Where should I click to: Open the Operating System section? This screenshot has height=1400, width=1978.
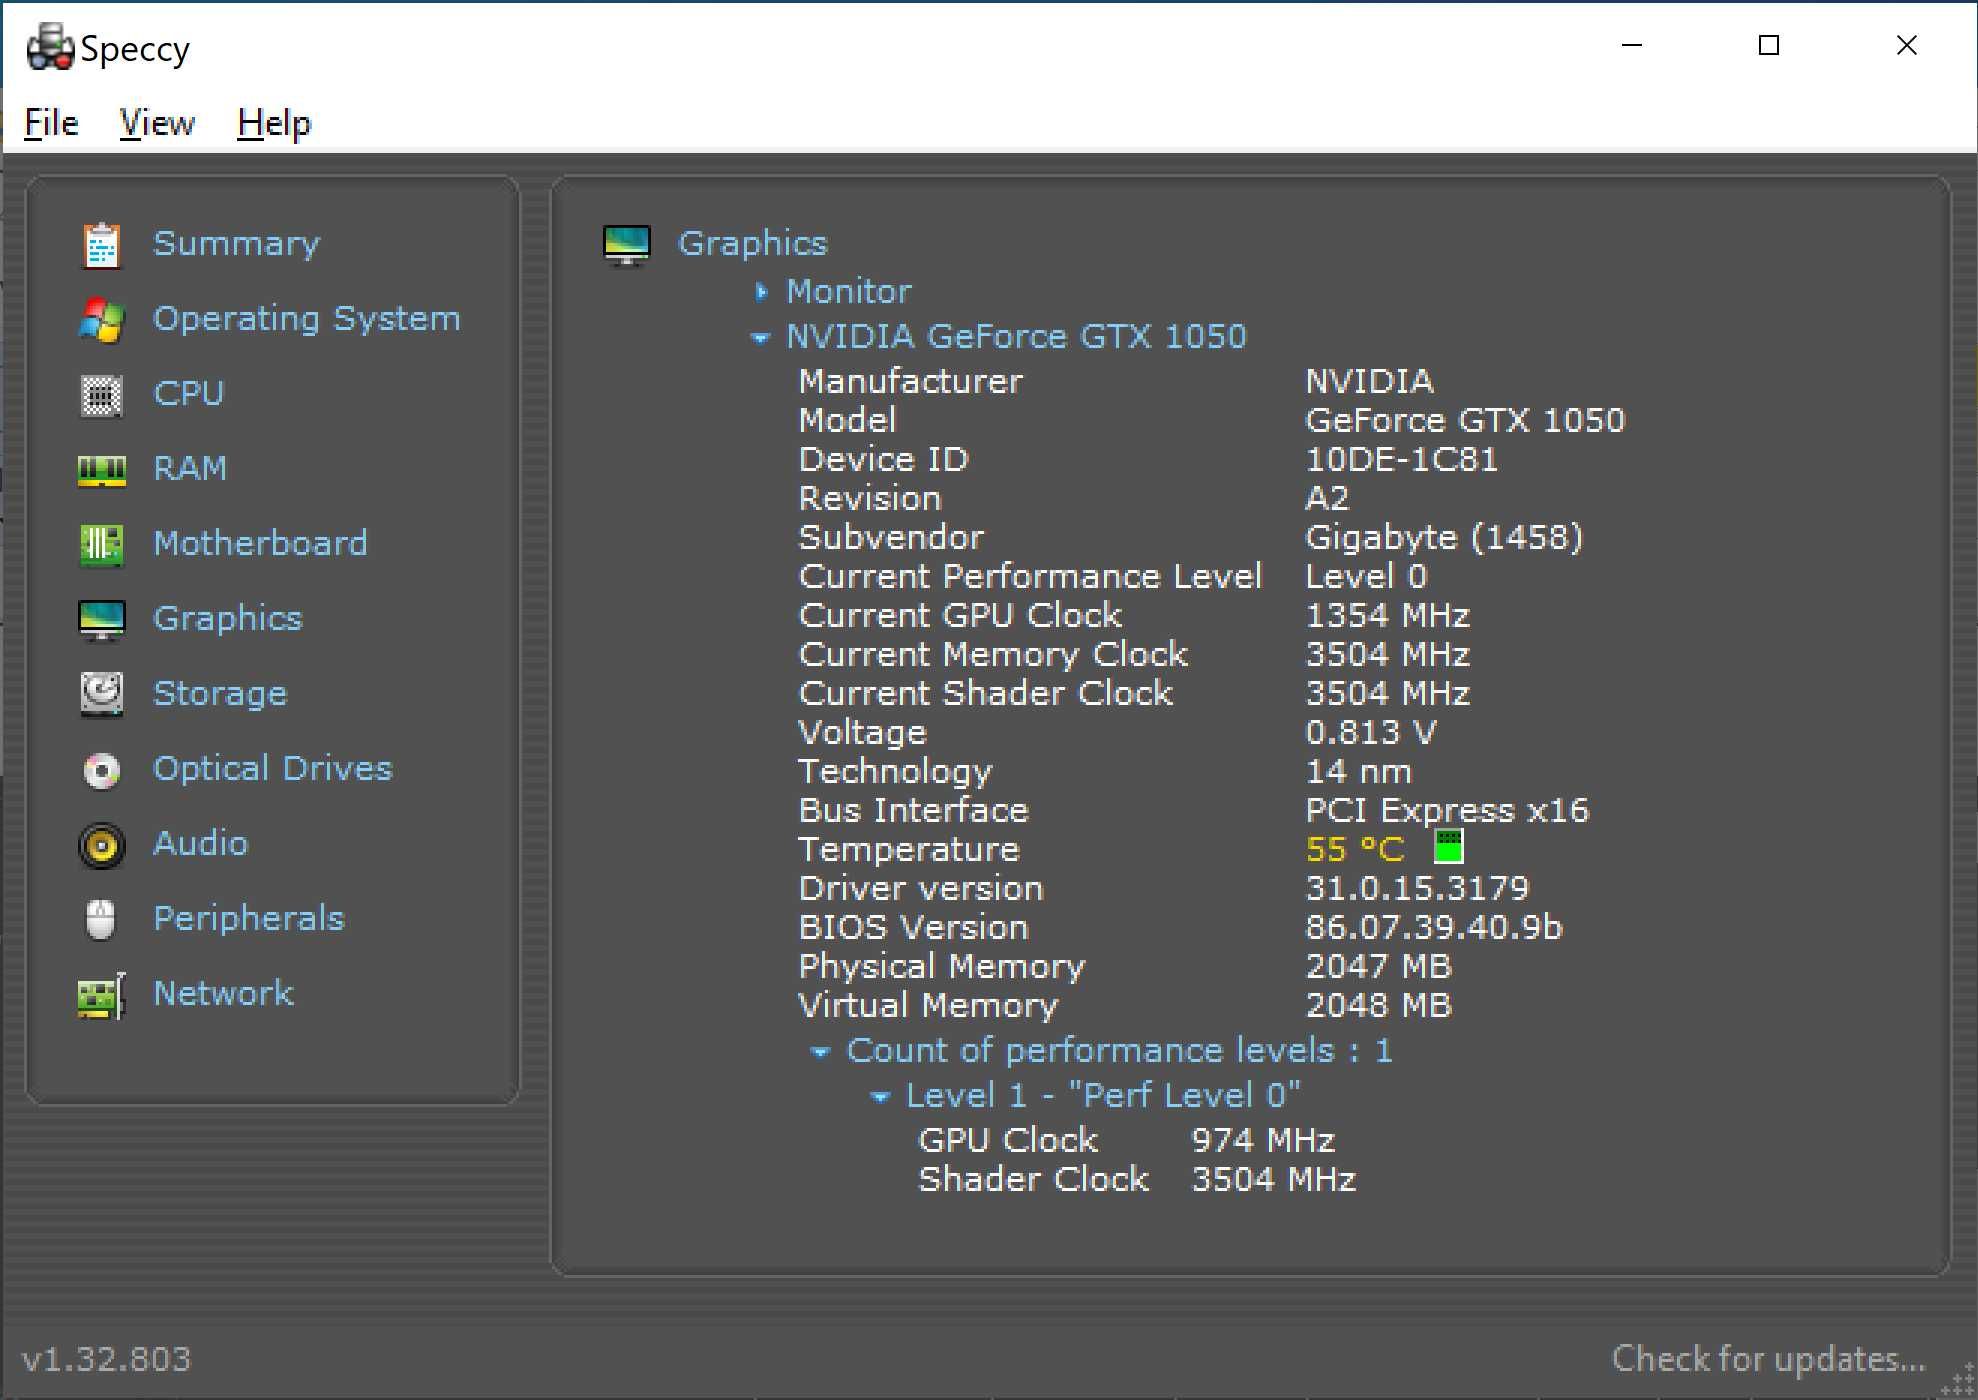coord(307,319)
